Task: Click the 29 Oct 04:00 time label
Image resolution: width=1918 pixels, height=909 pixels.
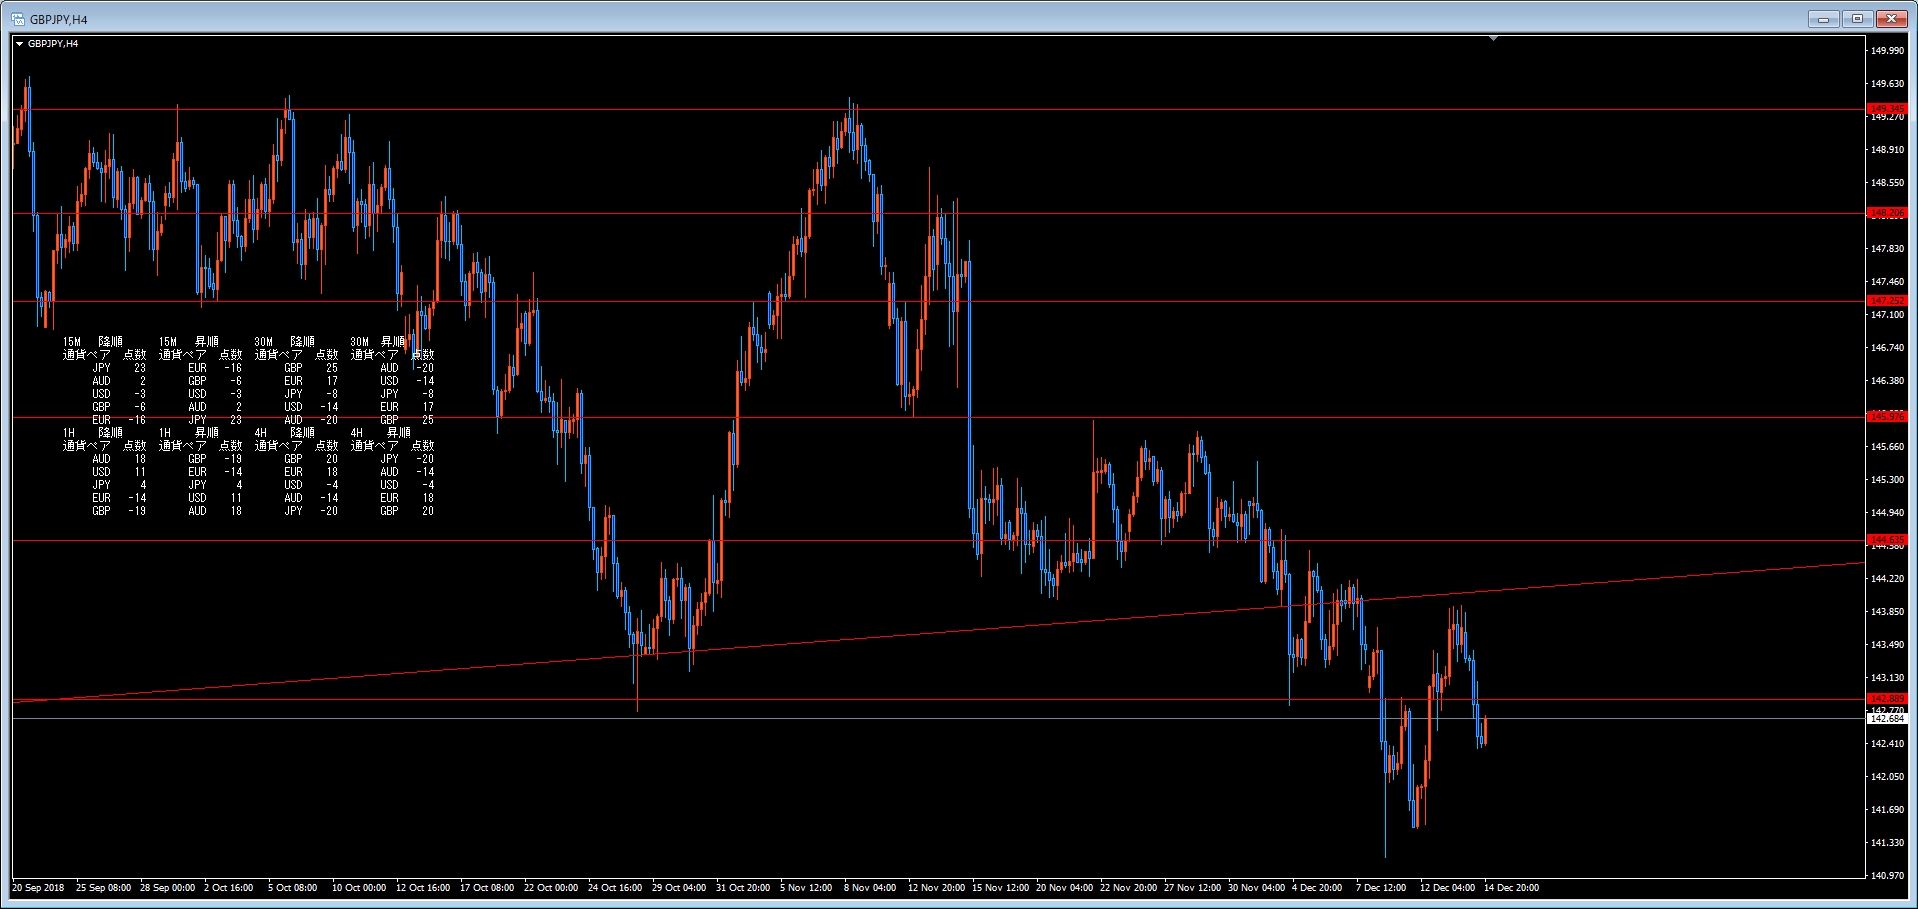Action: pyautogui.click(x=679, y=888)
